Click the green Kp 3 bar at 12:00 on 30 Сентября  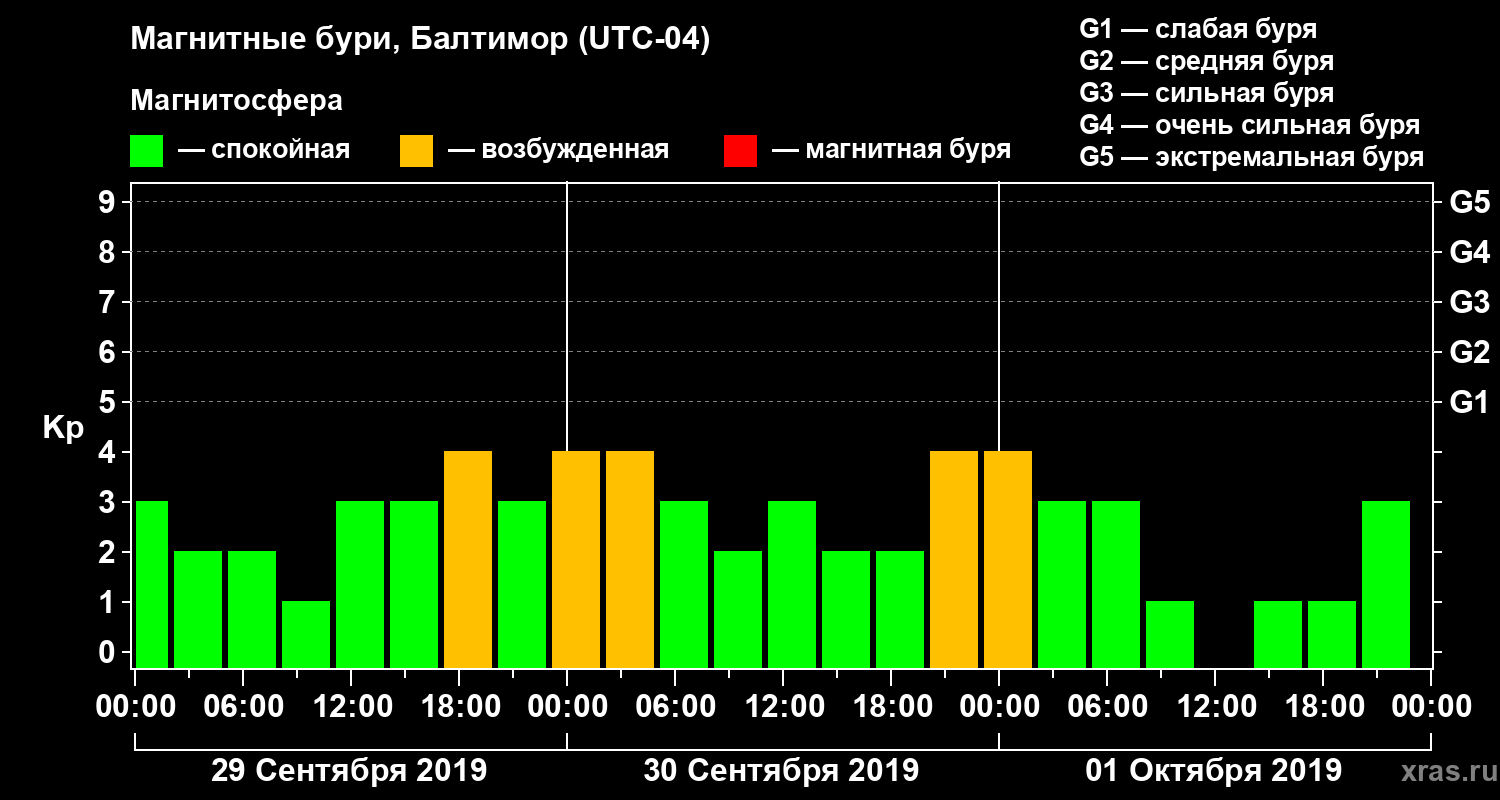click(792, 584)
